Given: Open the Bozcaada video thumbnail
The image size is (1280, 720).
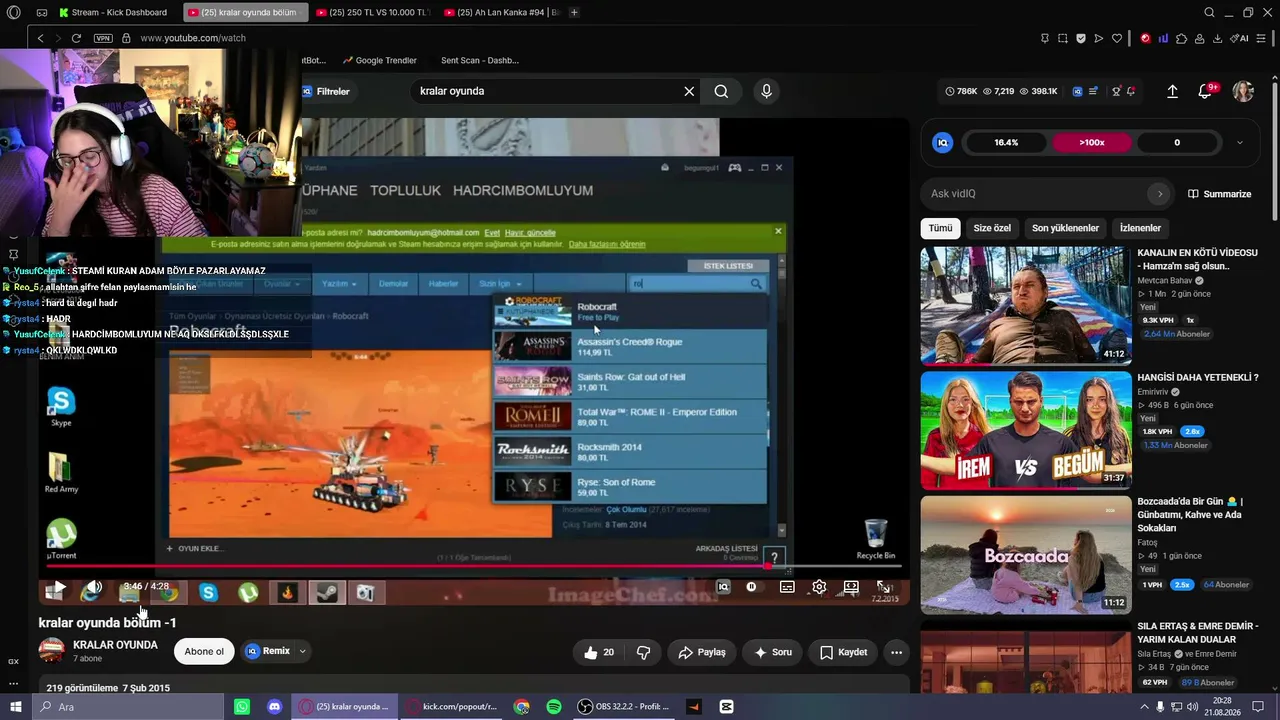Looking at the screenshot, I should point(1026,554).
